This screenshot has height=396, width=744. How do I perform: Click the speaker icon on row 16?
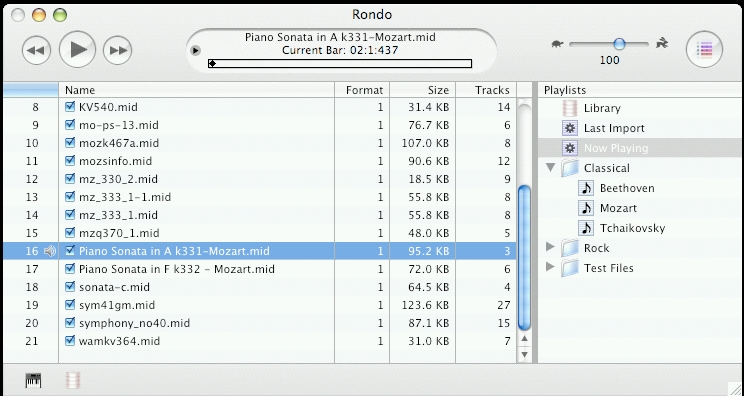50,251
